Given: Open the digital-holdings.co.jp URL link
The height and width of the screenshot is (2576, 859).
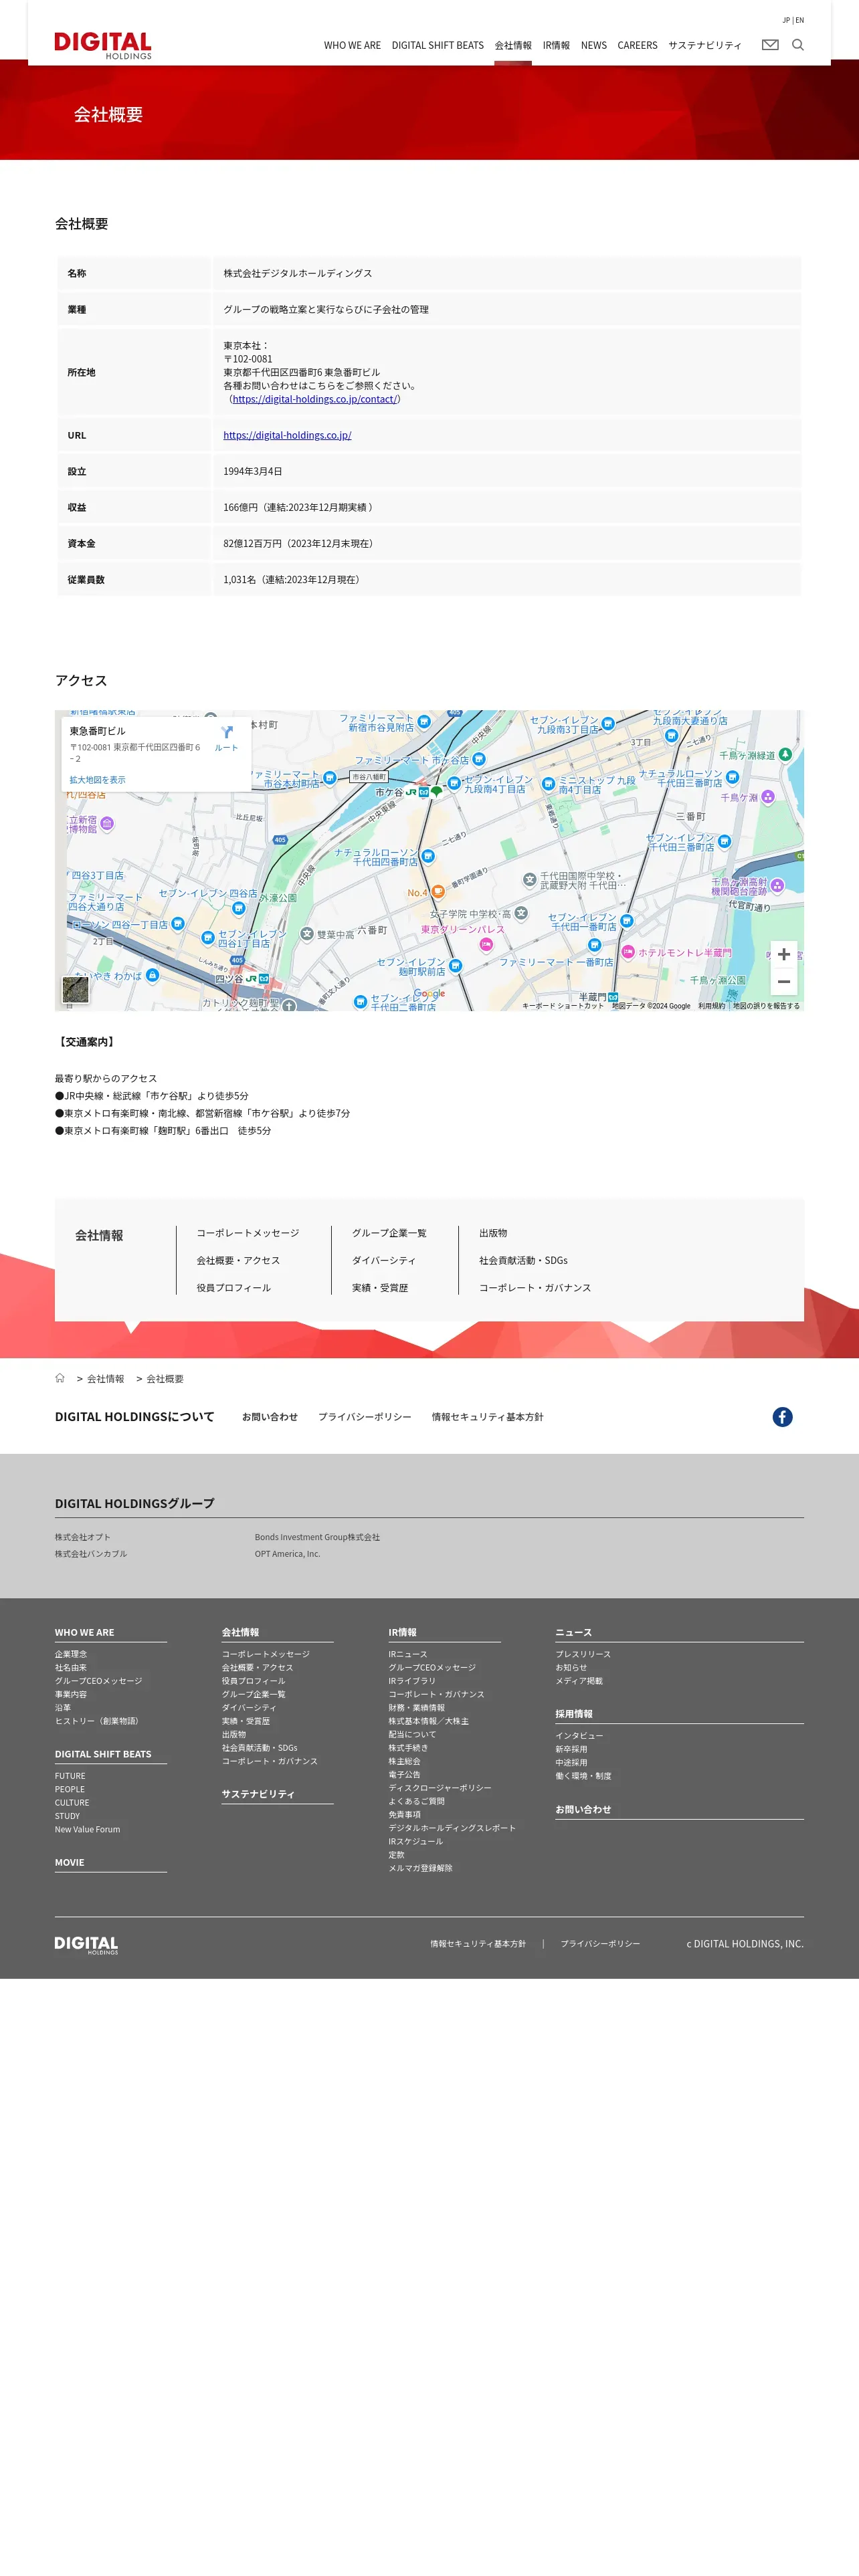Looking at the screenshot, I should (287, 435).
